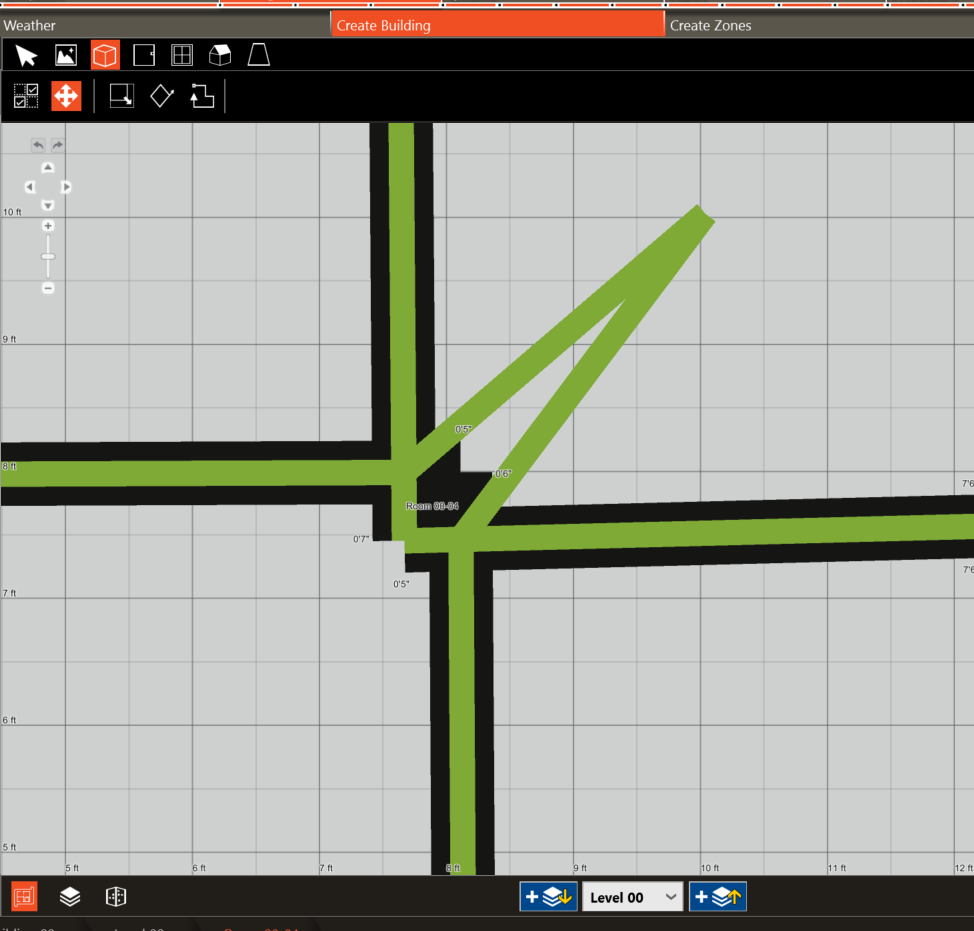
Task: Select the orange 3D box building tool
Action: [x=105, y=55]
